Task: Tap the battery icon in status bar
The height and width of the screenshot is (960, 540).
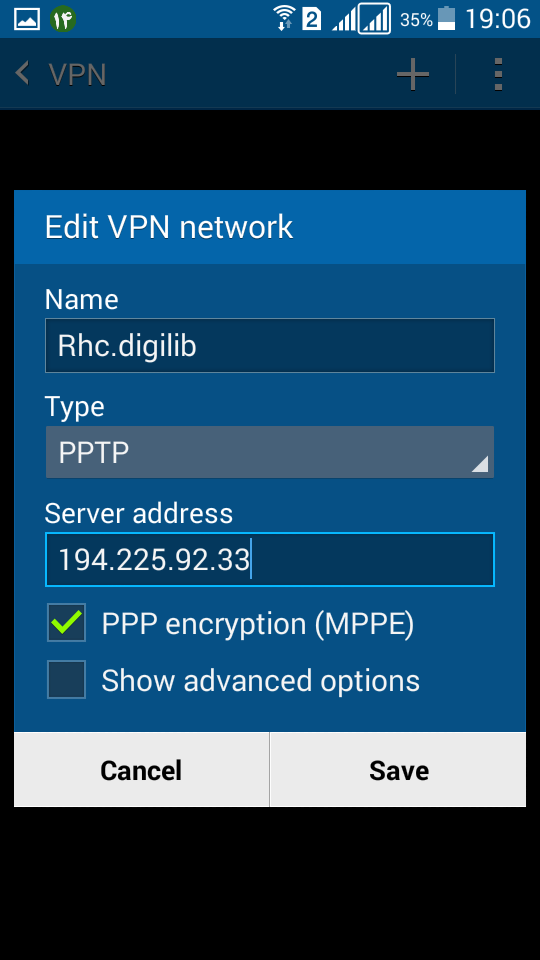Action: 446,18
